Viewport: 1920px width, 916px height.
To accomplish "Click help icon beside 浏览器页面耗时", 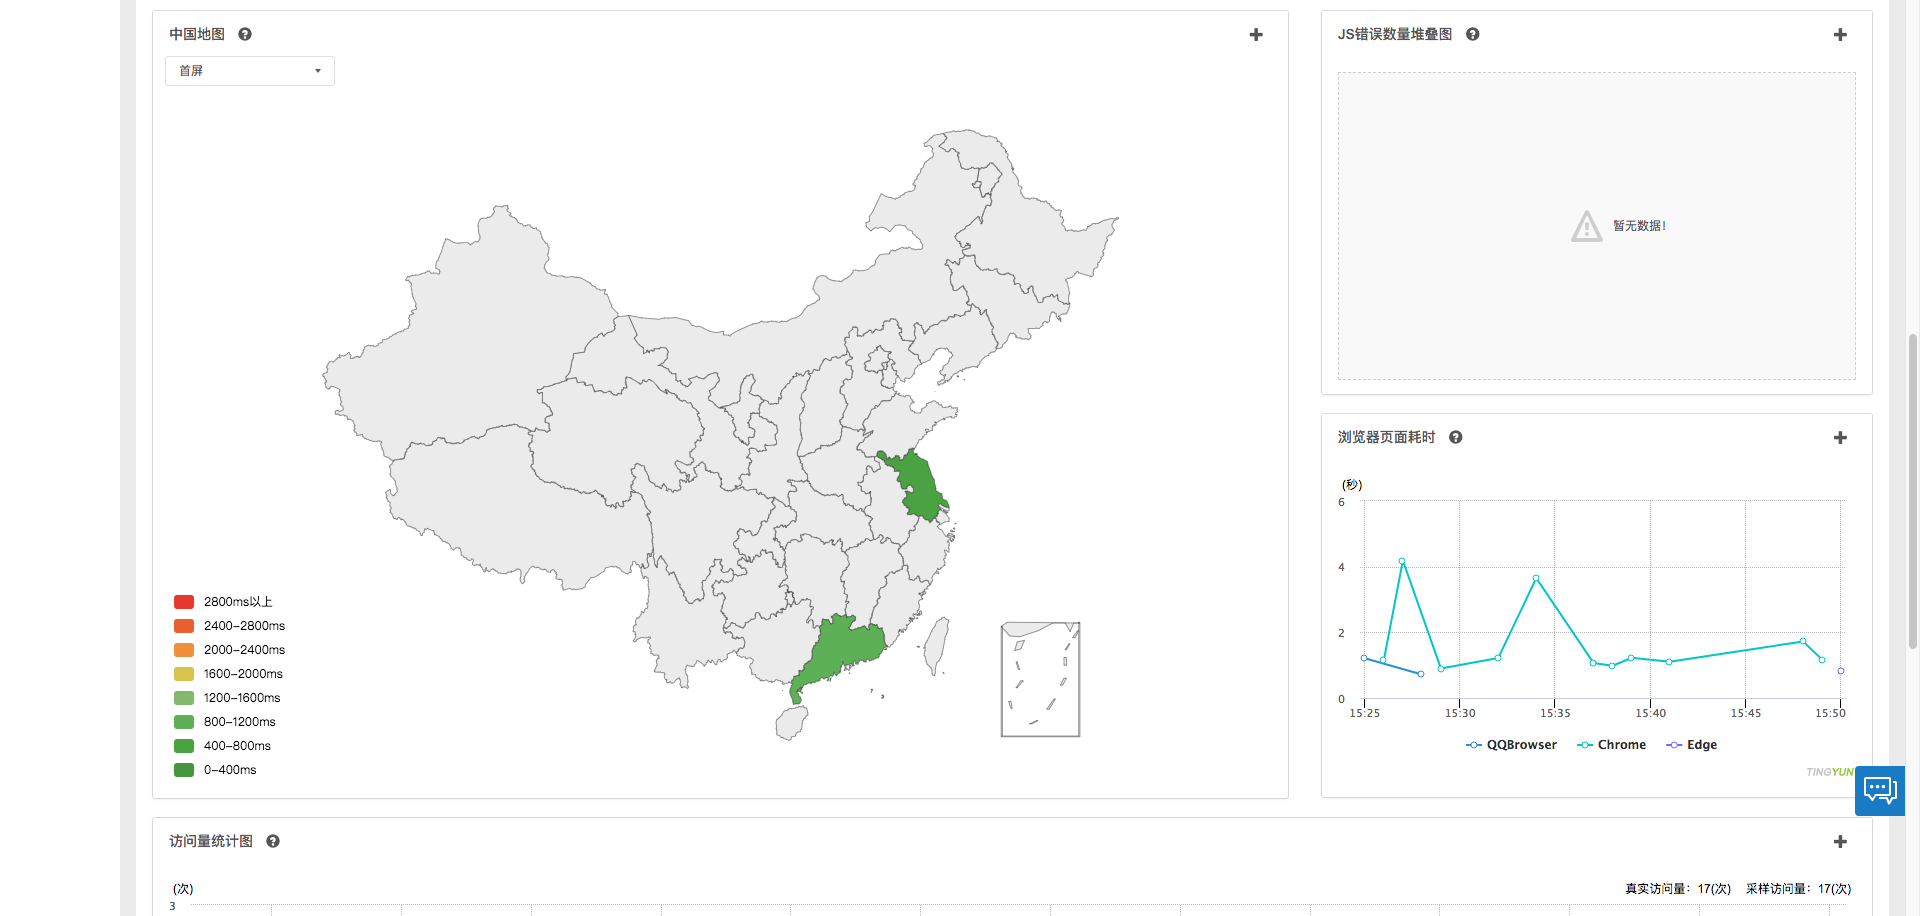I will (1456, 437).
